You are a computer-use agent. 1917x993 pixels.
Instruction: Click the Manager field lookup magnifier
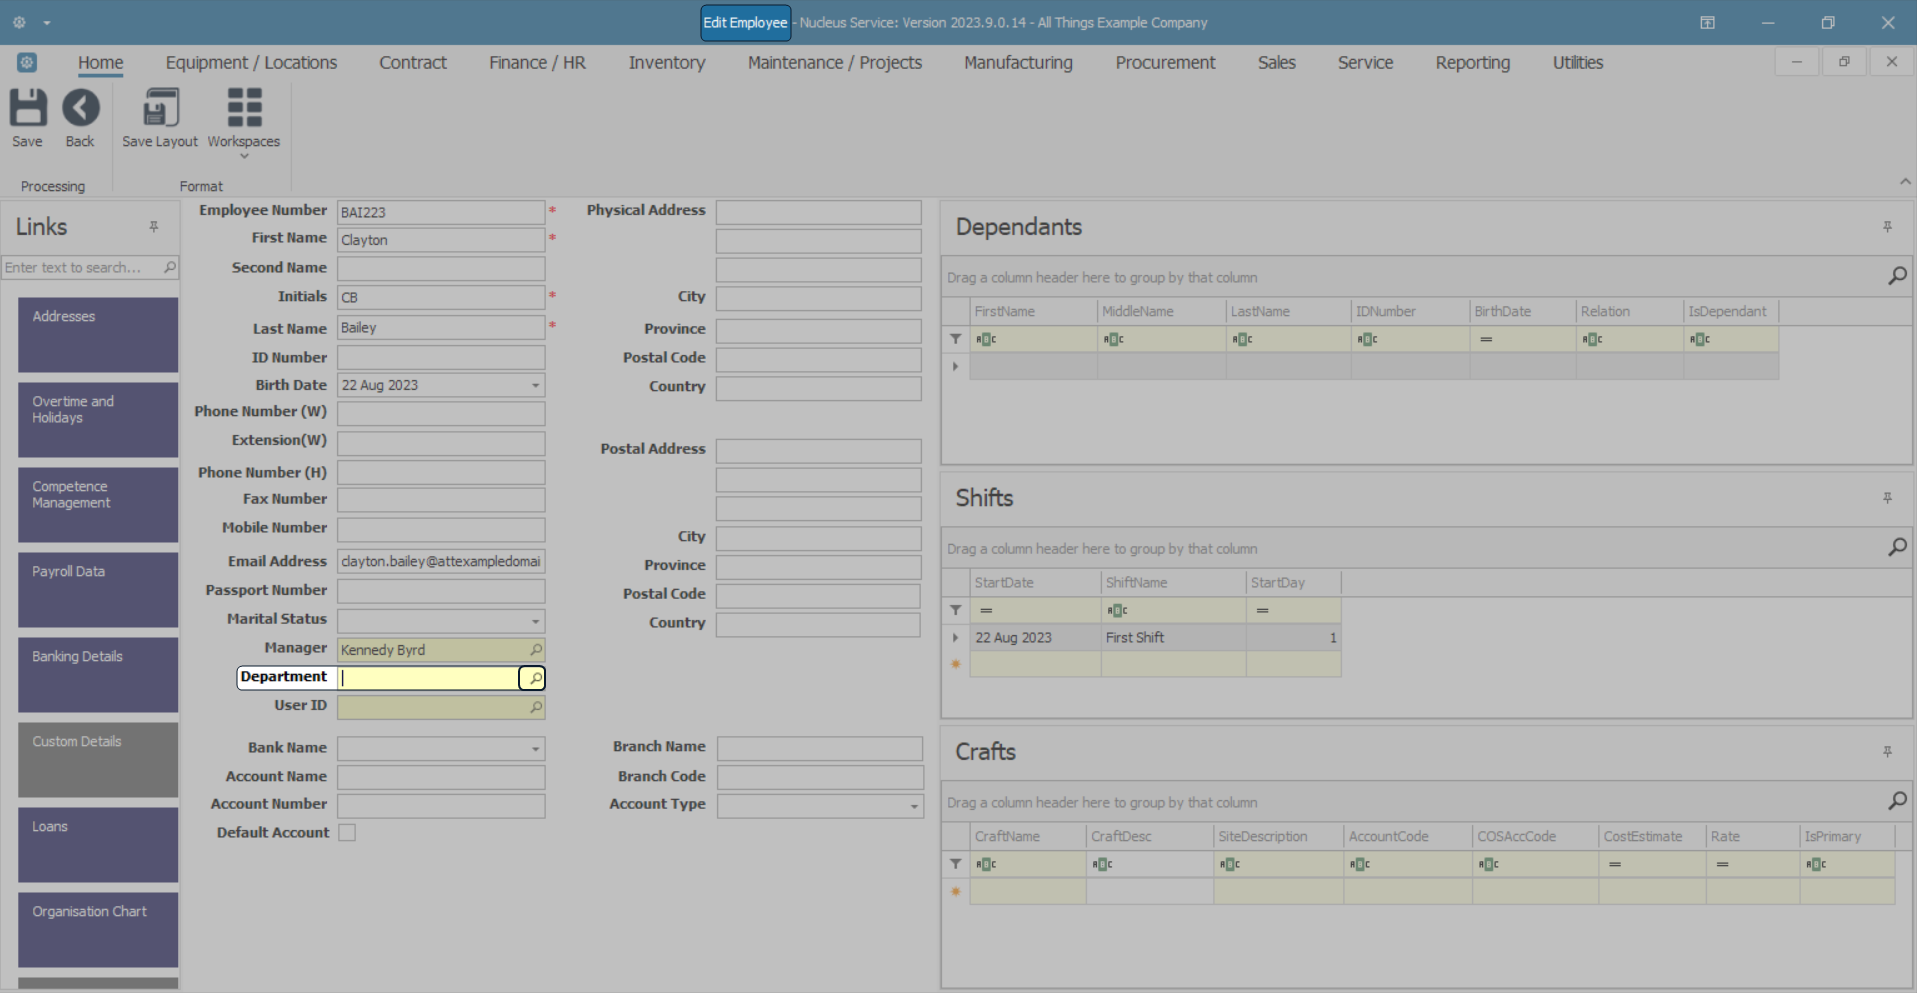pyautogui.click(x=536, y=650)
